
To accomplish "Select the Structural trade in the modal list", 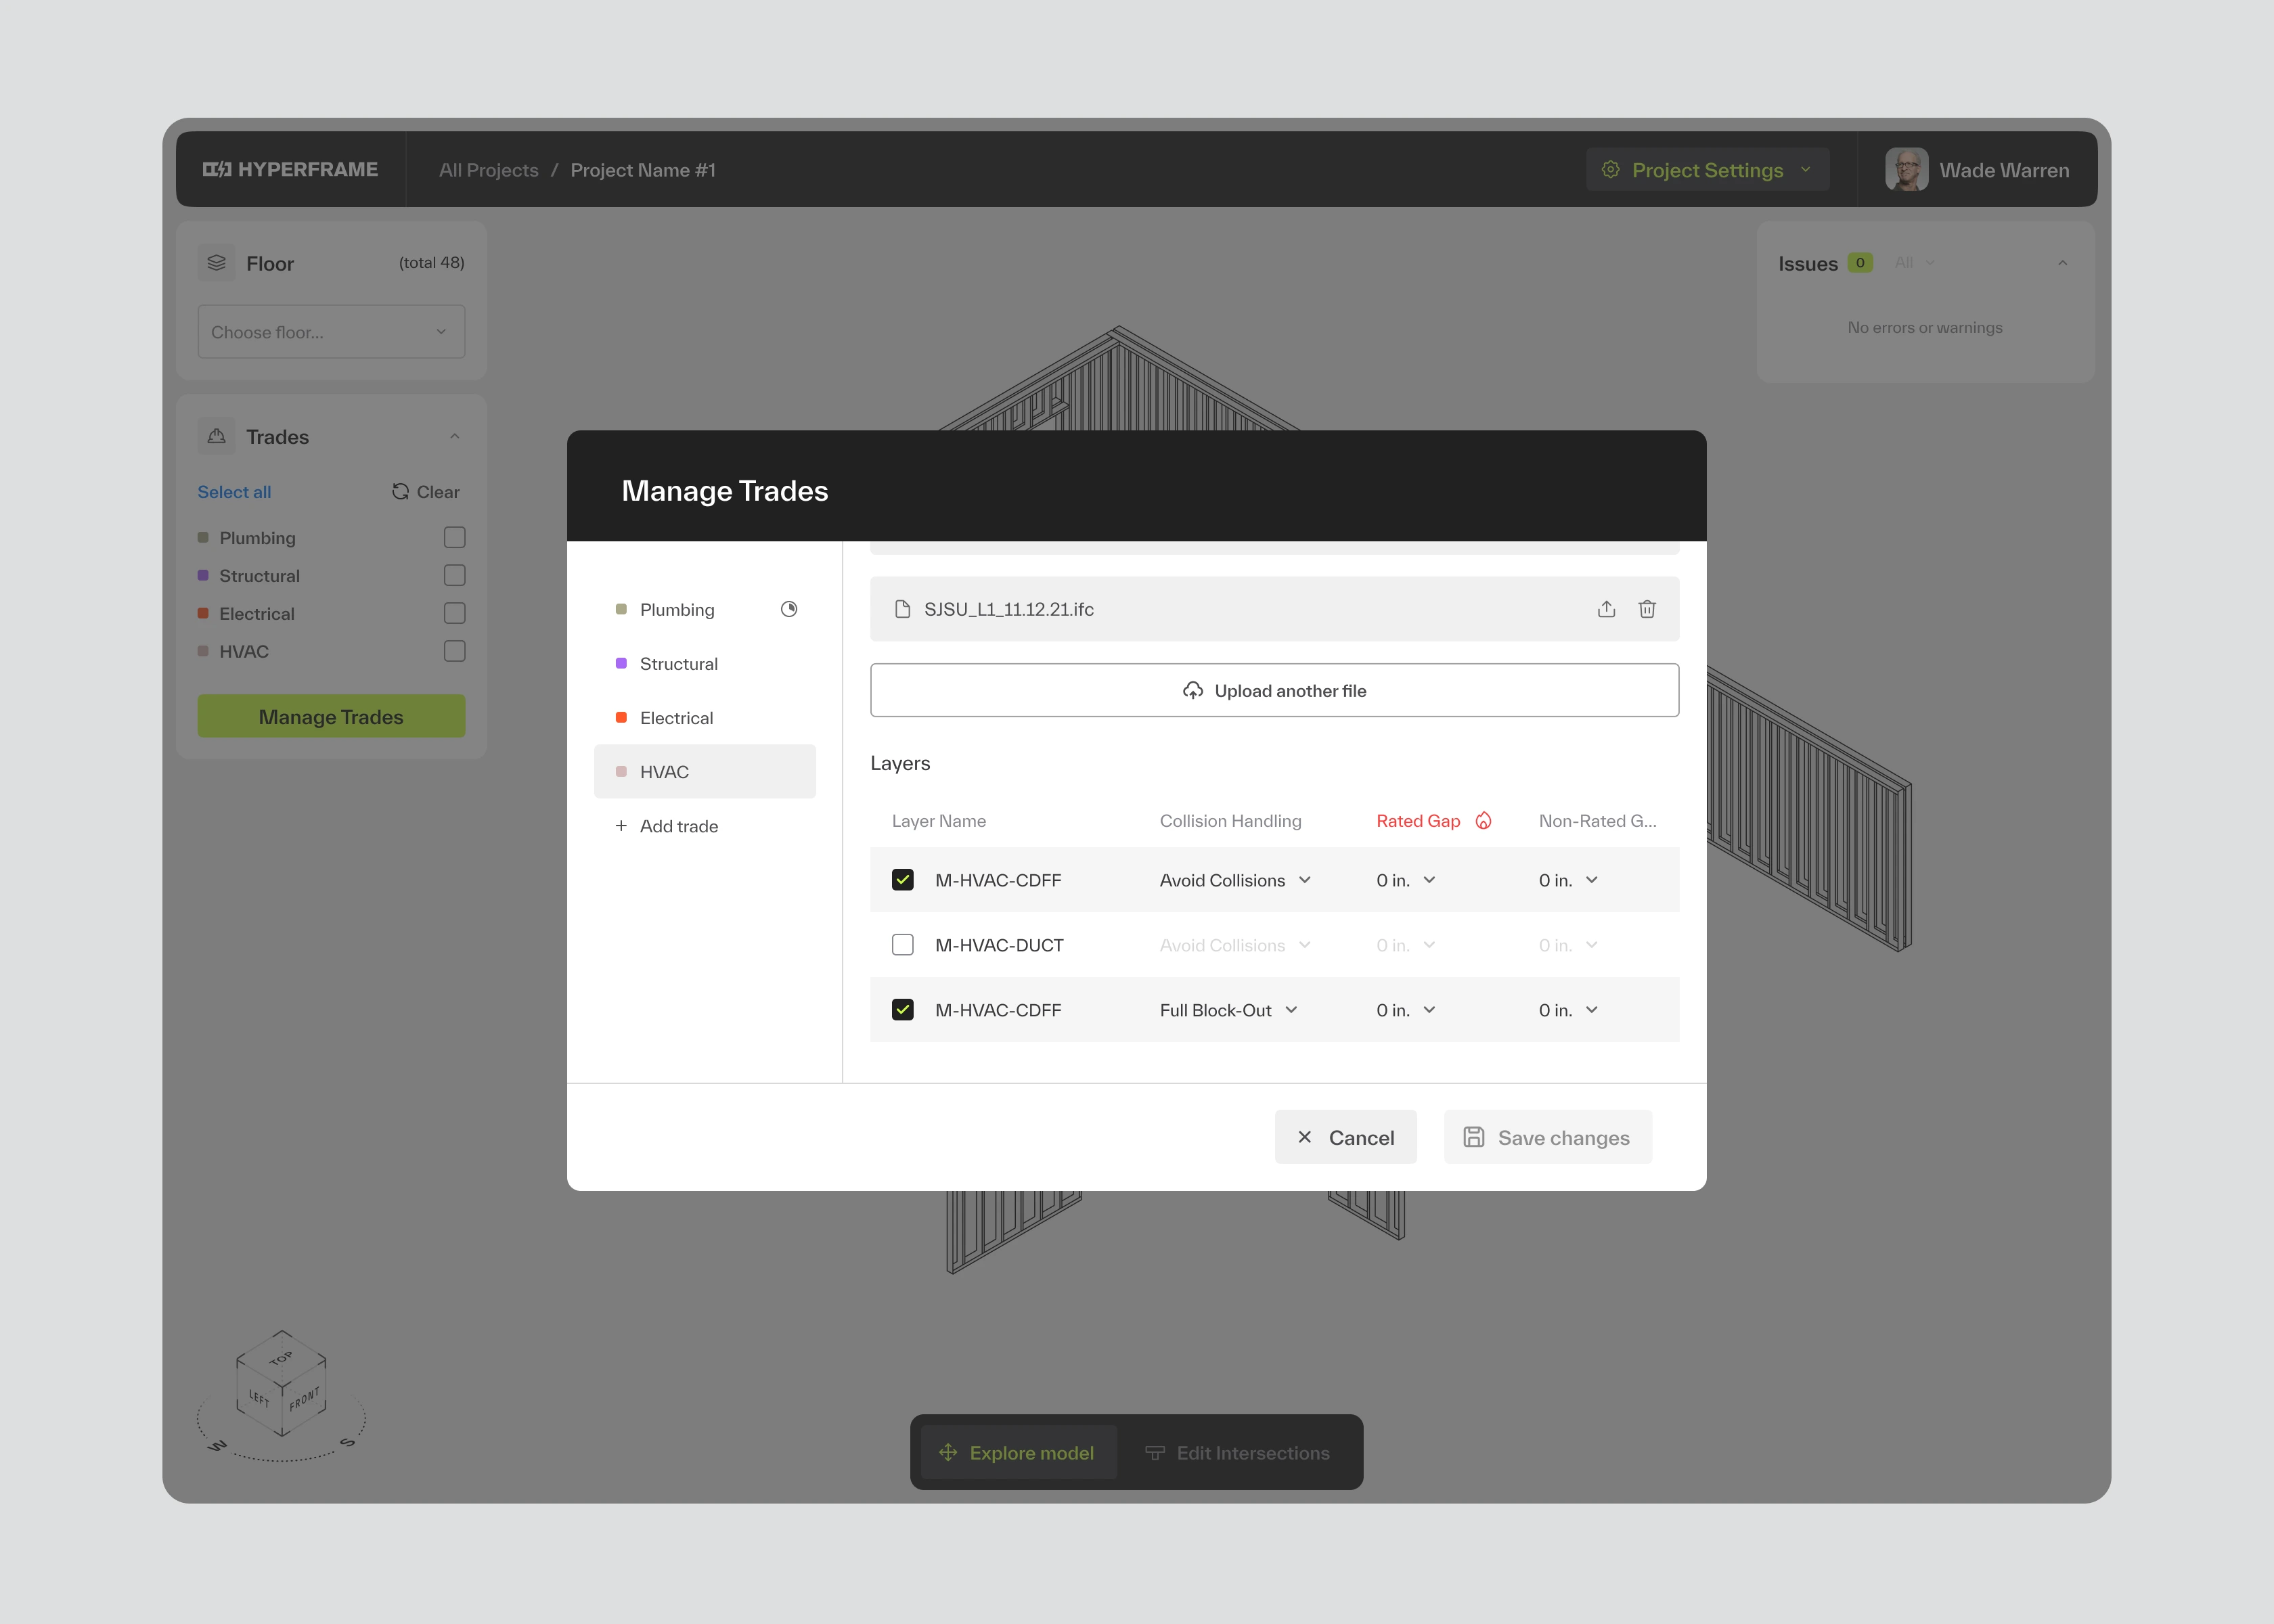I will 679,664.
